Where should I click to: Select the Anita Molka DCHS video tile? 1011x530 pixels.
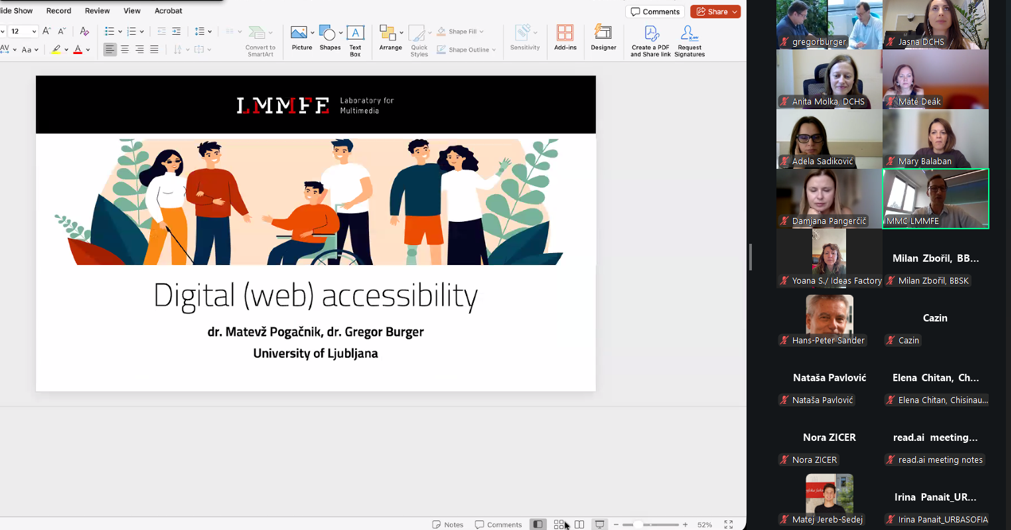click(x=829, y=79)
